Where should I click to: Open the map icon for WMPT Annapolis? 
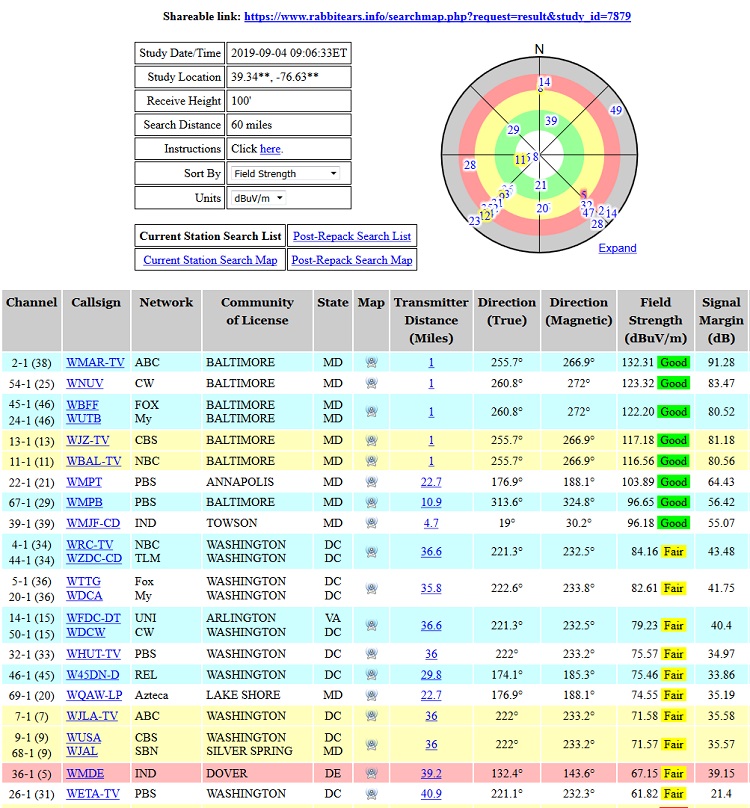371,482
